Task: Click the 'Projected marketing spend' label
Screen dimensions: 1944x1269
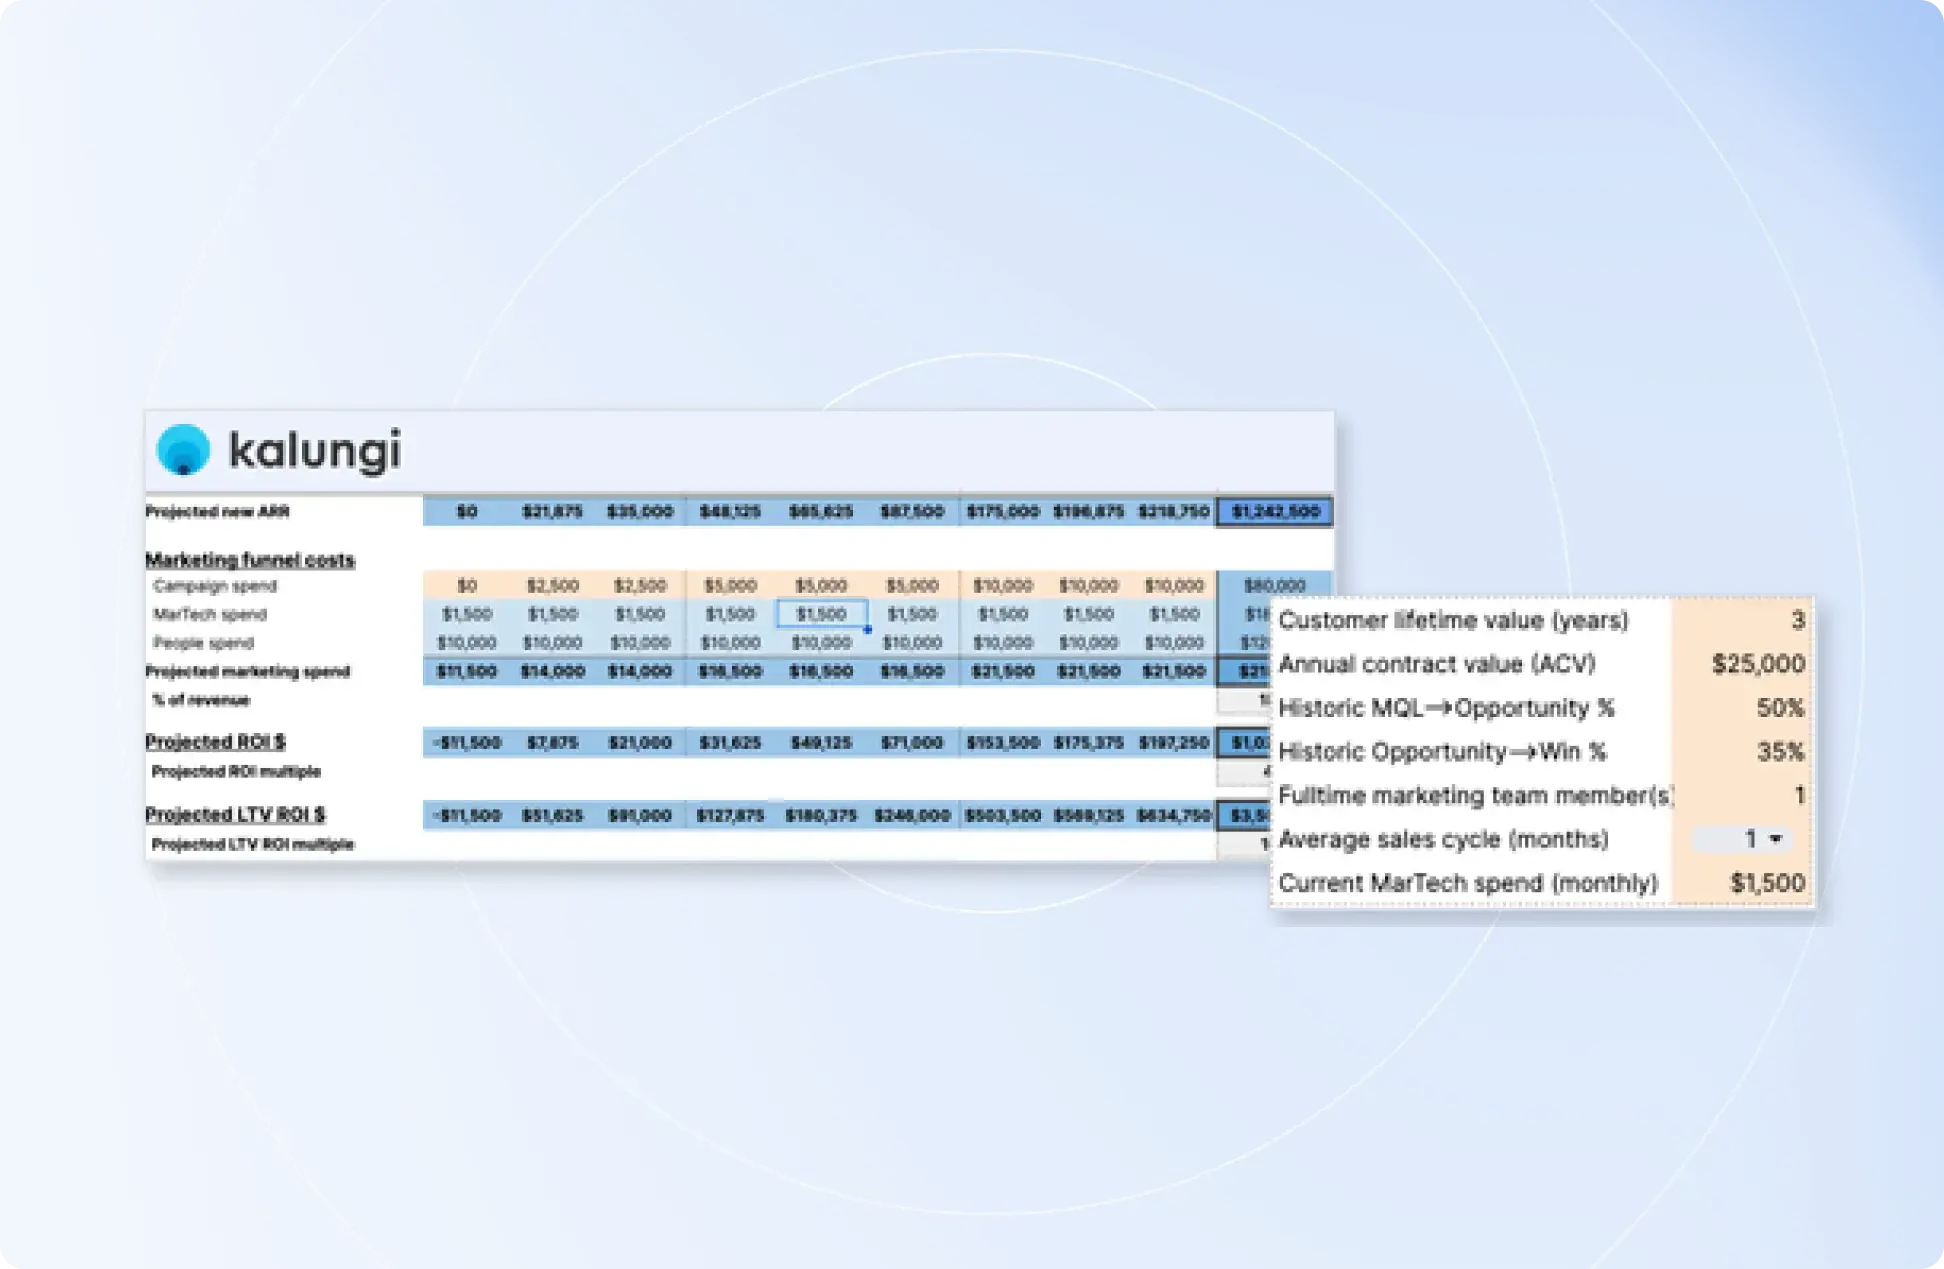Action: pyautogui.click(x=248, y=671)
